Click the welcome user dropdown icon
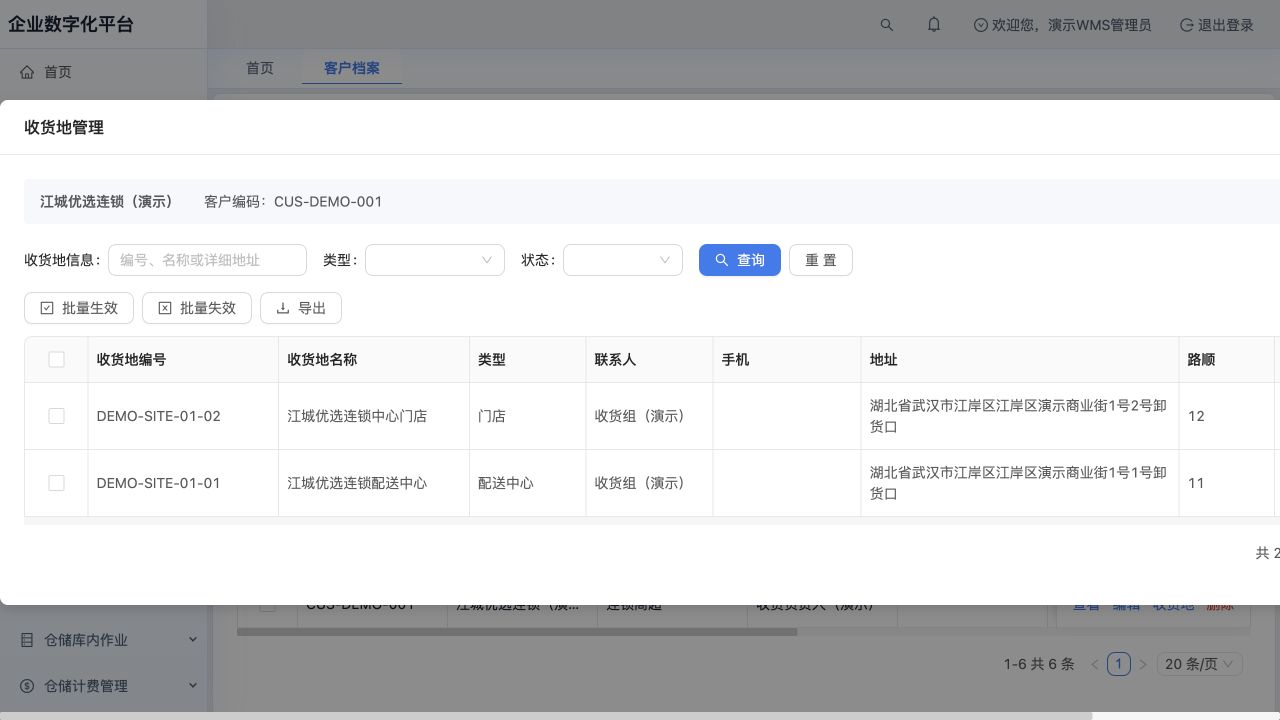The height and width of the screenshot is (720, 1280). [x=980, y=25]
